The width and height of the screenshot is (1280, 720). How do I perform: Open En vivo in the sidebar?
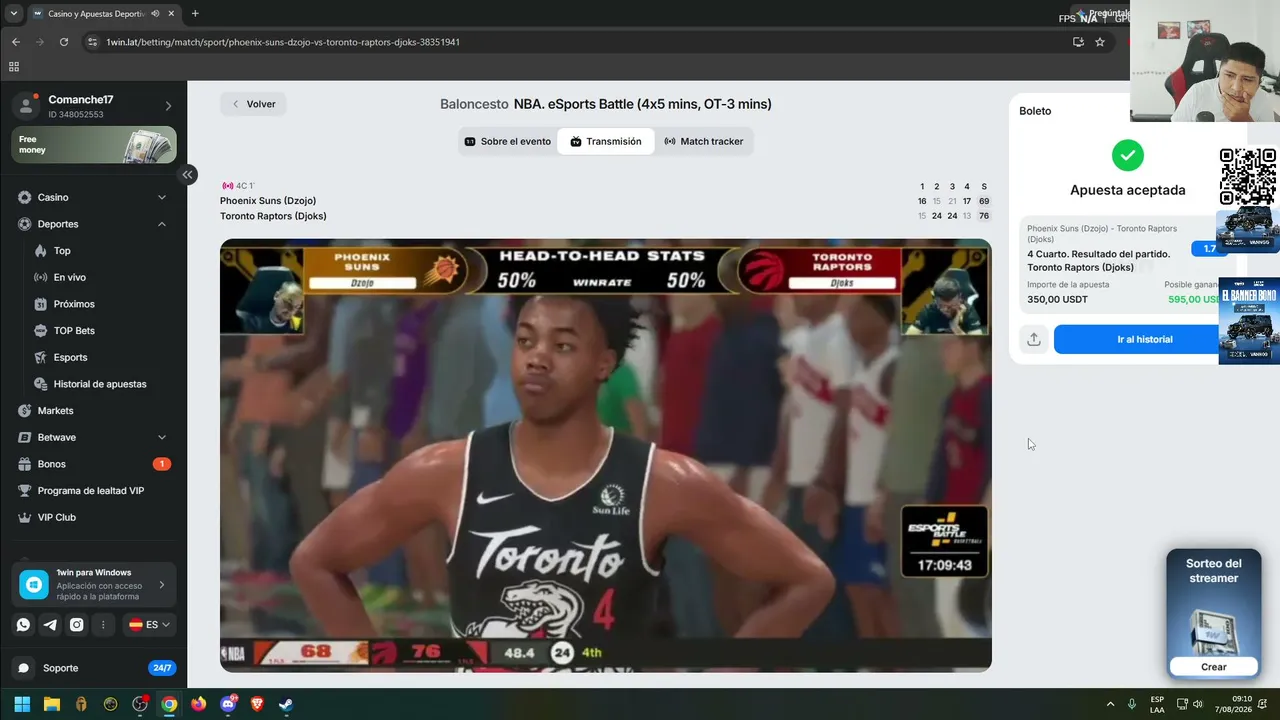pos(70,277)
